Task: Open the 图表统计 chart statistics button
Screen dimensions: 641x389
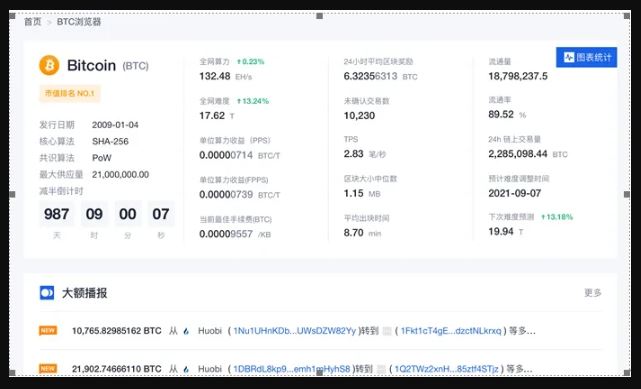Action: click(x=586, y=57)
